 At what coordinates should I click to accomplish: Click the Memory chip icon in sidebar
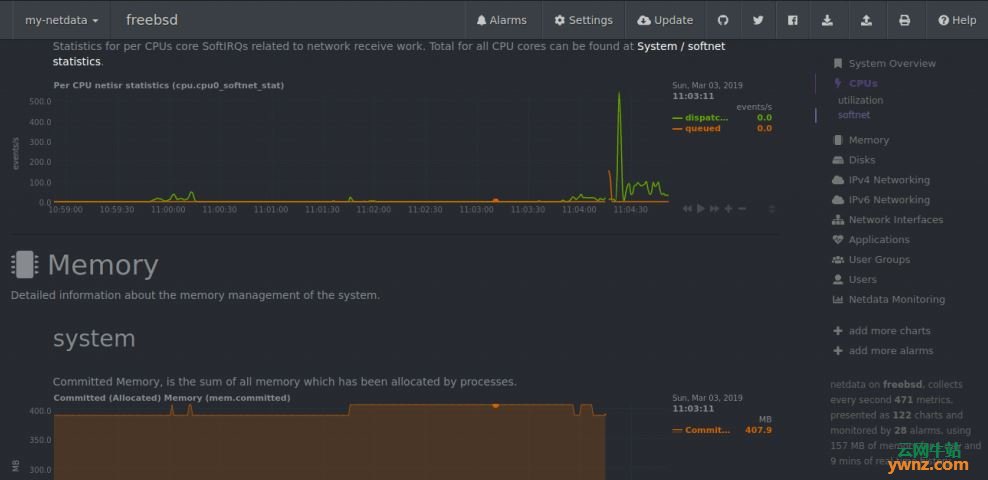[x=837, y=140]
